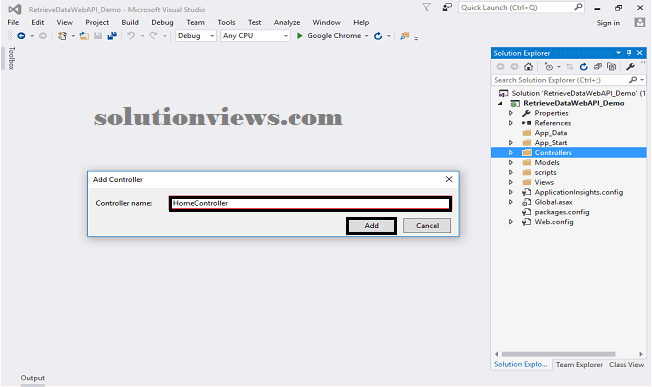Screen dimensions: 652x387
Task: Click the Quick Launch search icon
Action: pos(578,7)
